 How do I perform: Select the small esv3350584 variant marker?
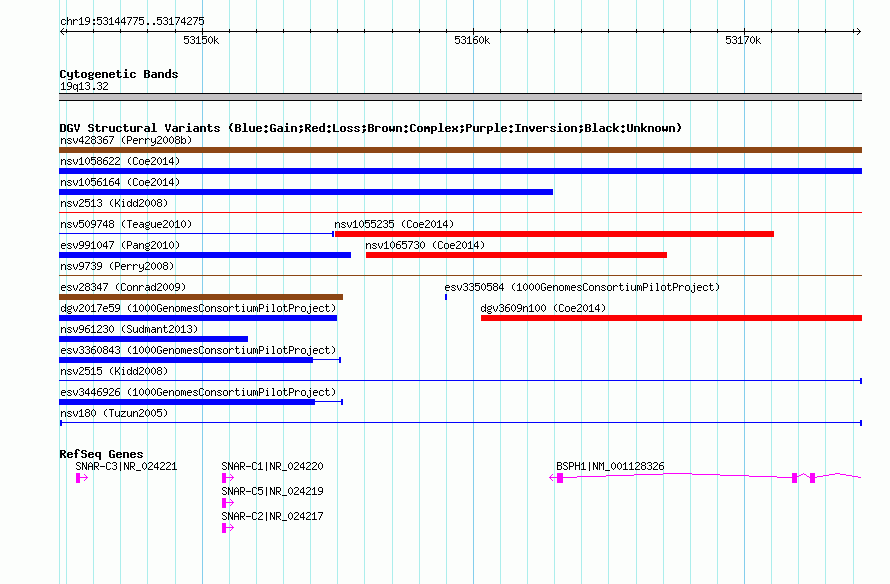click(x=446, y=297)
